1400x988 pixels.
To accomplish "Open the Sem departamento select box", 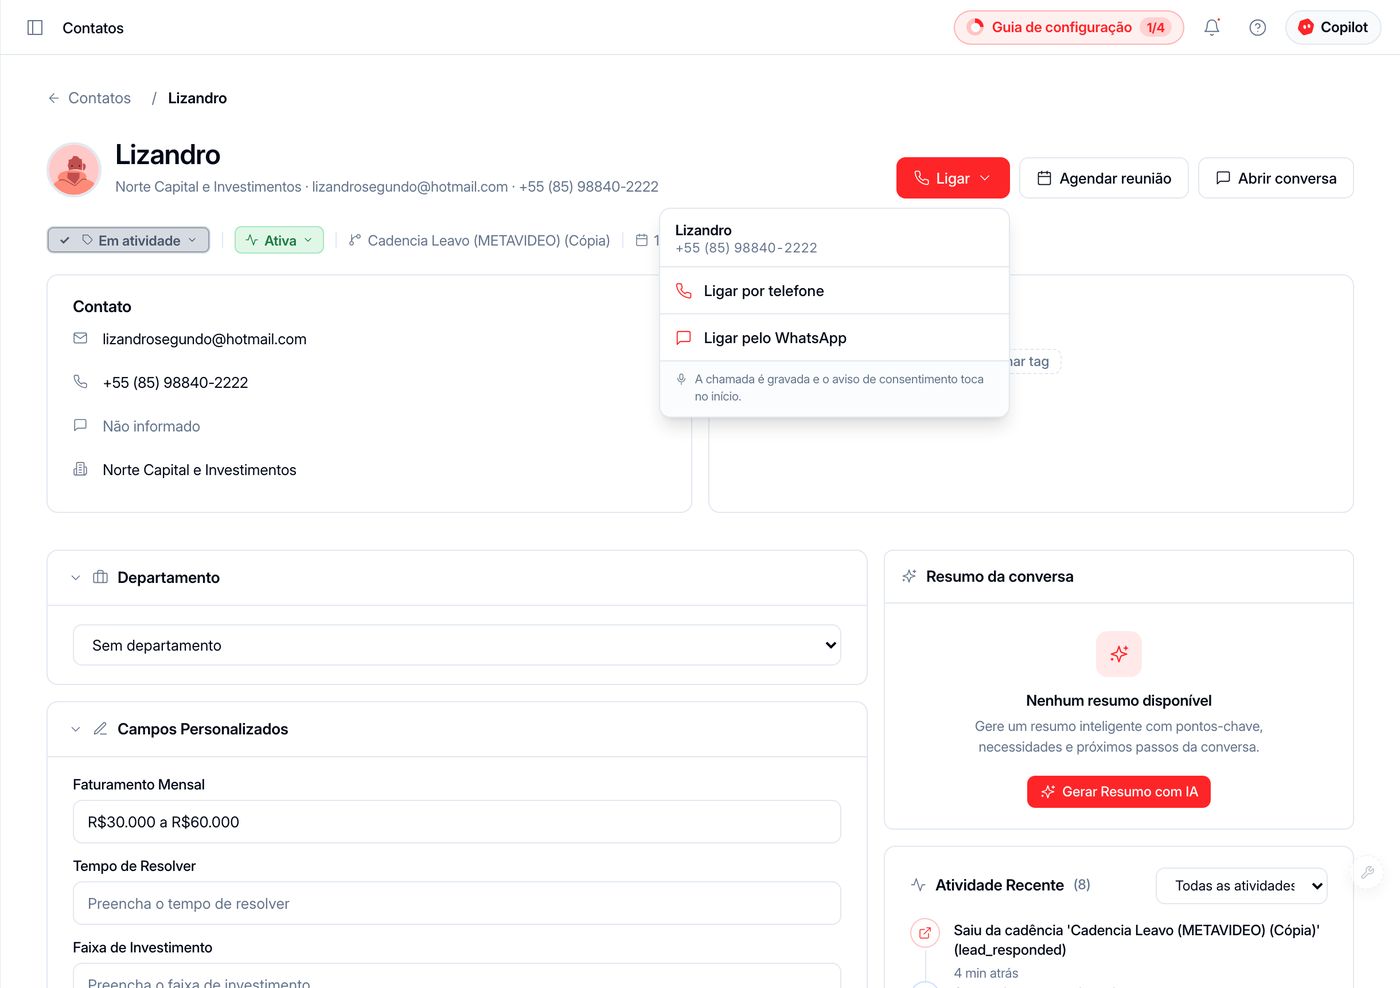I will click(457, 645).
